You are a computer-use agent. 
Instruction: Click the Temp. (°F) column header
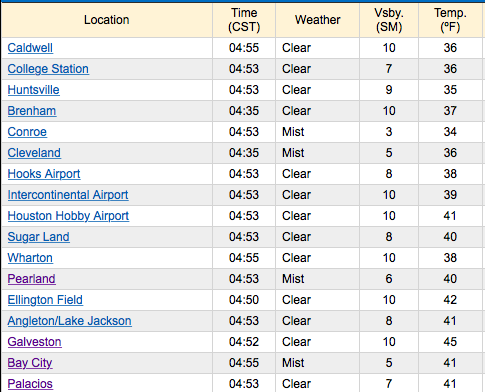[x=450, y=20]
